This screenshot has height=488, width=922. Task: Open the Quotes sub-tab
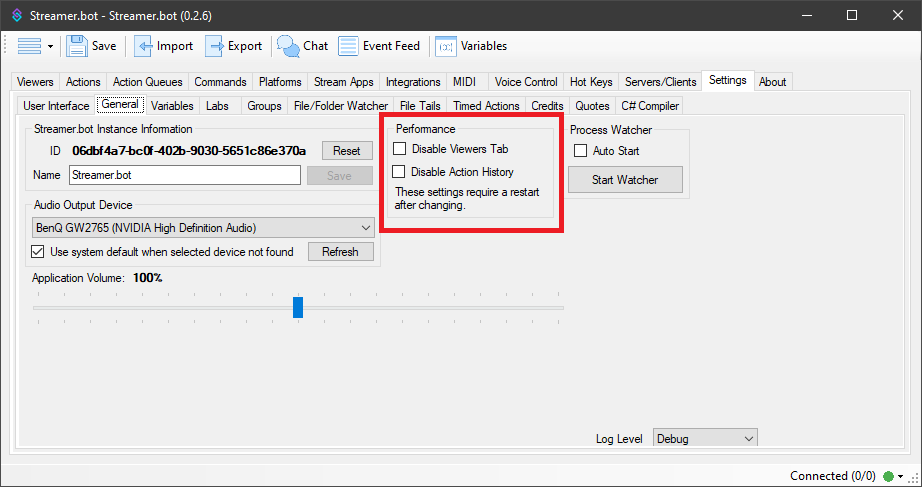click(x=592, y=106)
